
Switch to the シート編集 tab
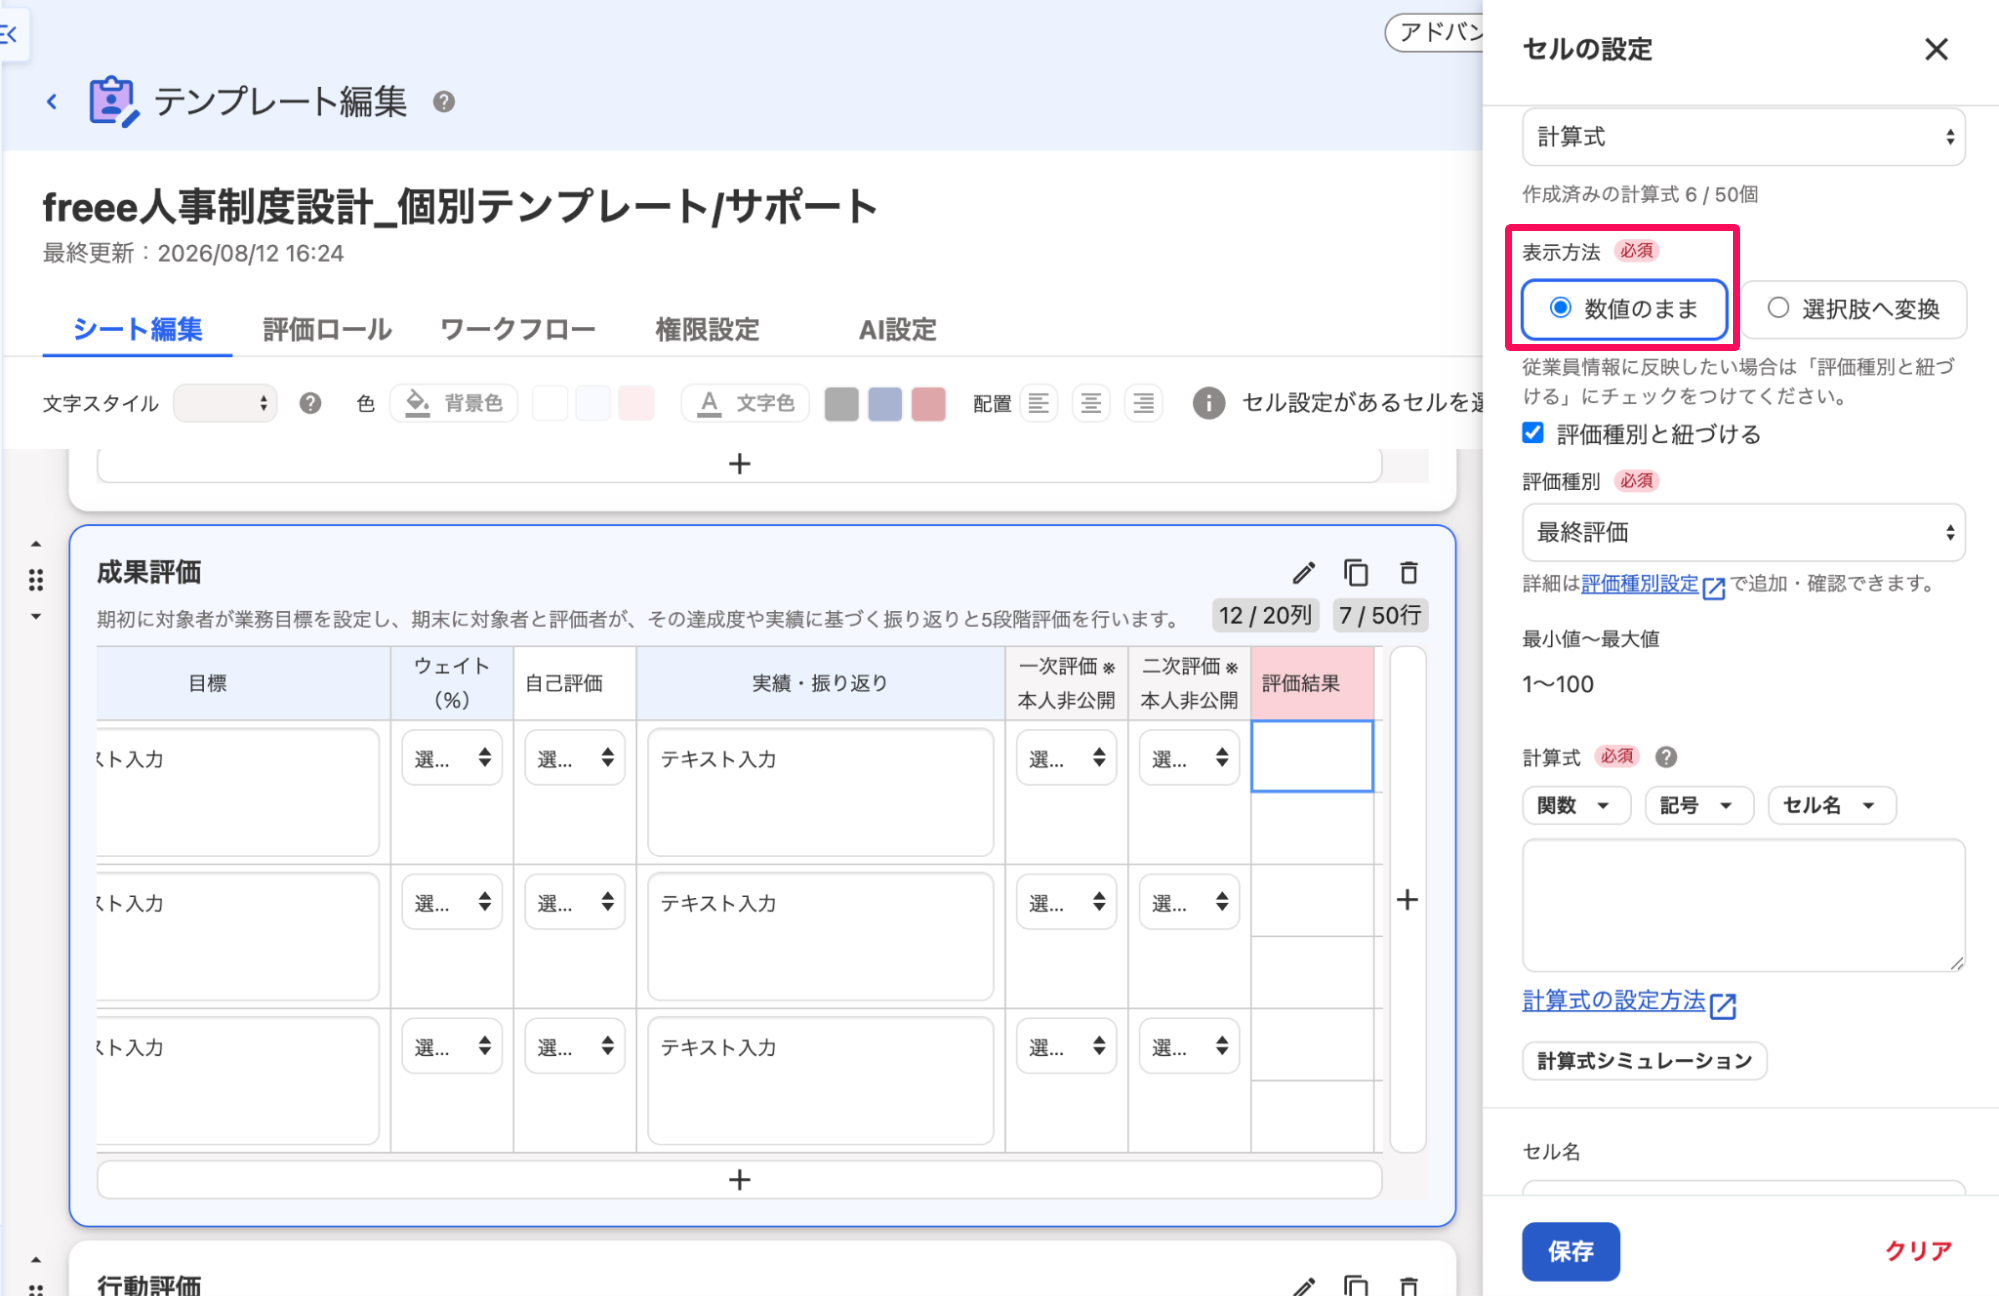(138, 329)
